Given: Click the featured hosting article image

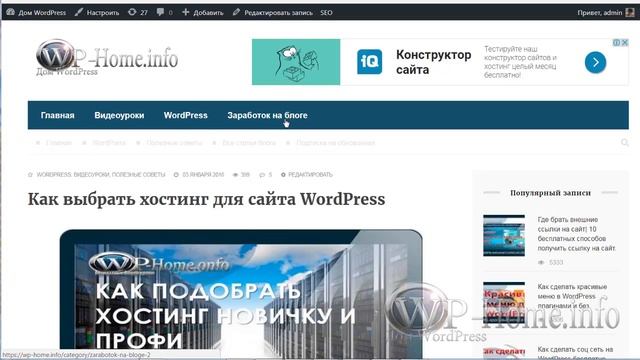Looking at the screenshot, I should click(241, 294).
